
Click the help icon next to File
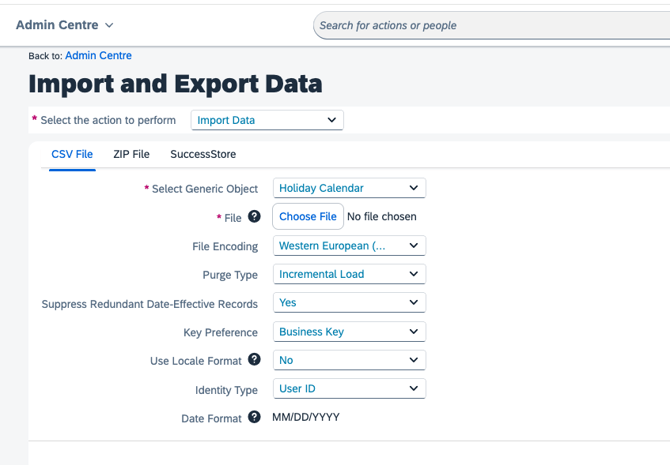click(x=254, y=217)
